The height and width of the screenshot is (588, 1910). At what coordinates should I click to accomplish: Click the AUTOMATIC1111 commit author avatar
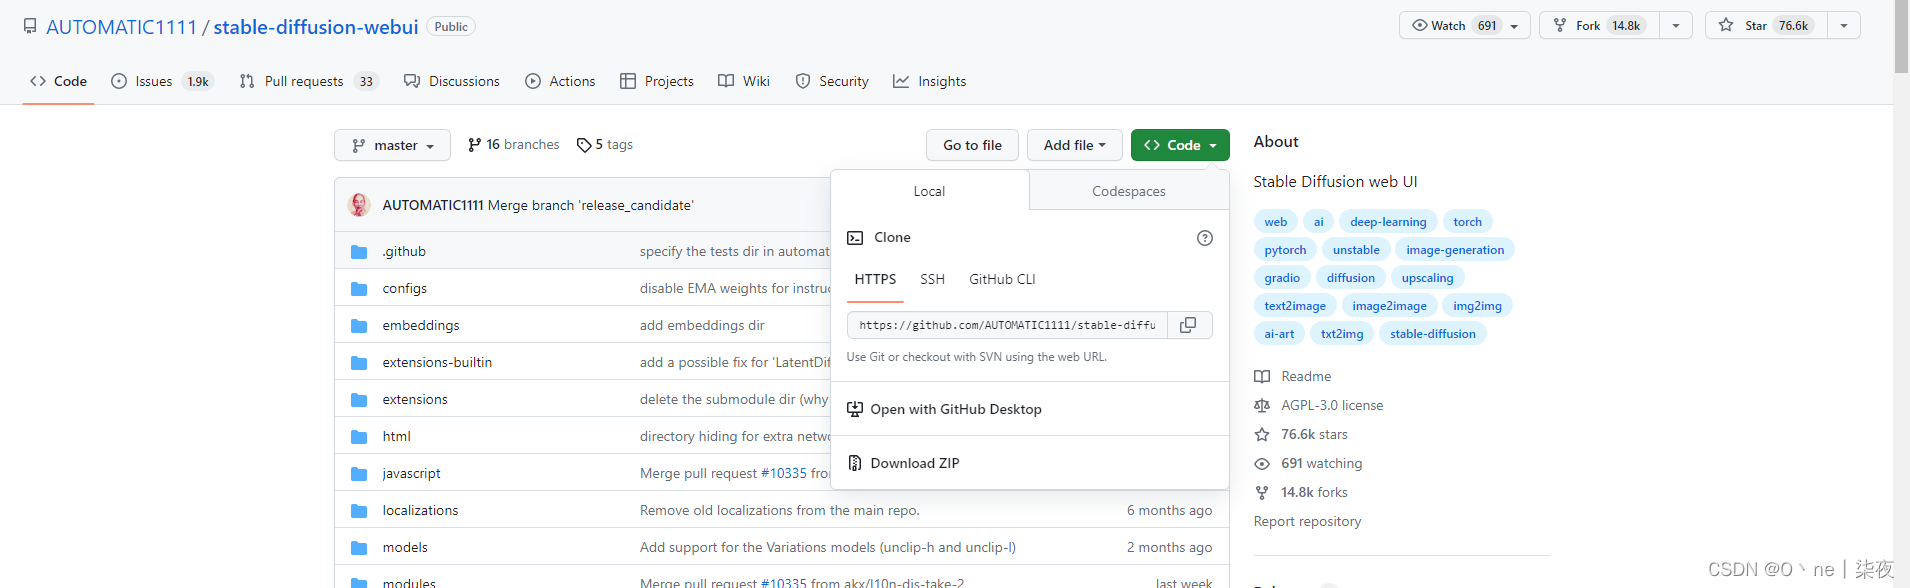click(359, 205)
